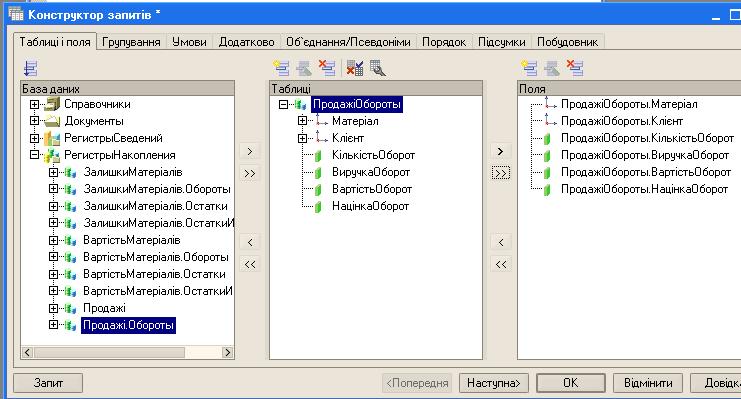Click the database tree scroll-left arrow
Viewport: 741px width, 399px height.
pyautogui.click(x=27, y=352)
